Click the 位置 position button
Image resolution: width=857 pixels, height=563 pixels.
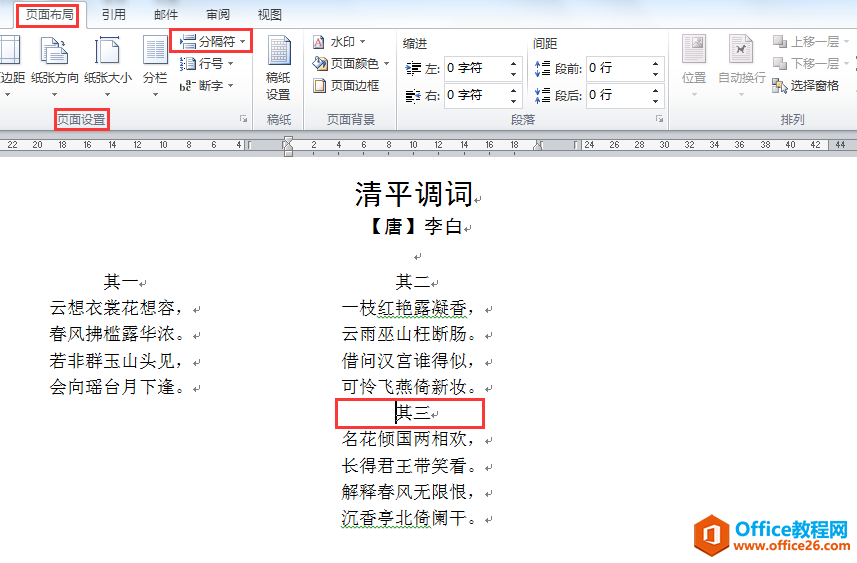click(694, 66)
